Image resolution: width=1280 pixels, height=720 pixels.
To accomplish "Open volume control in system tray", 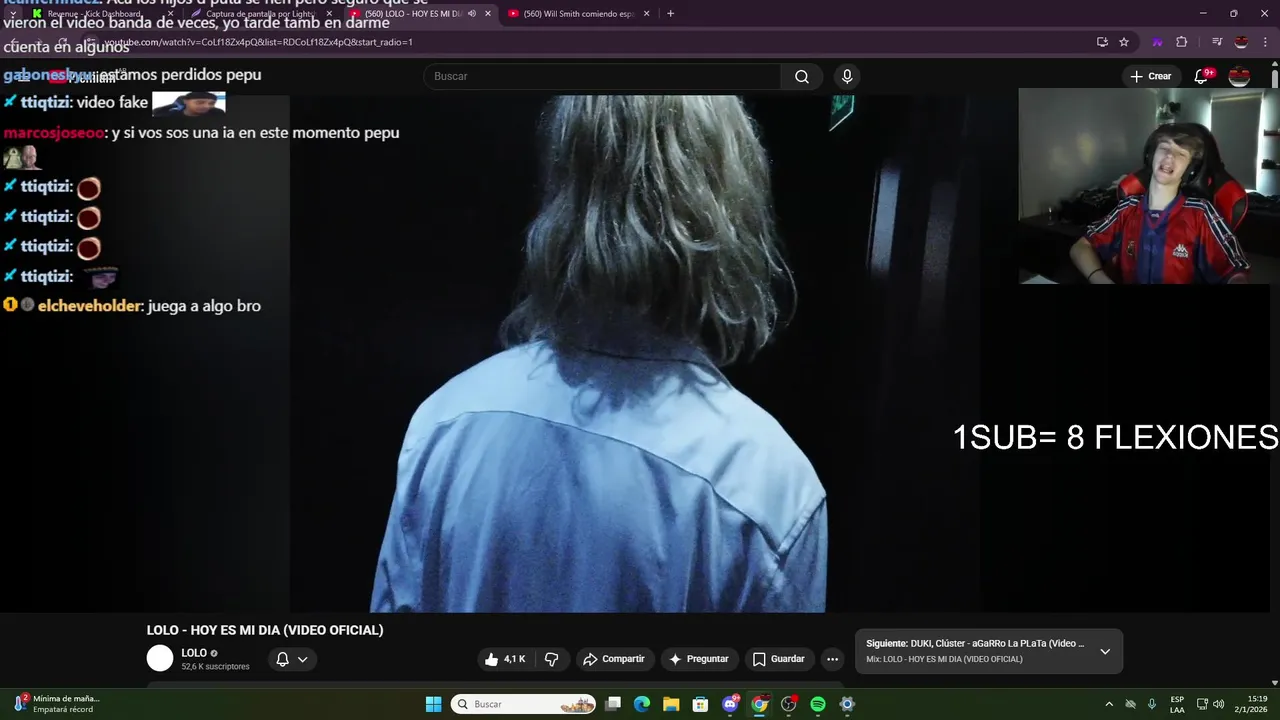I will [1218, 704].
